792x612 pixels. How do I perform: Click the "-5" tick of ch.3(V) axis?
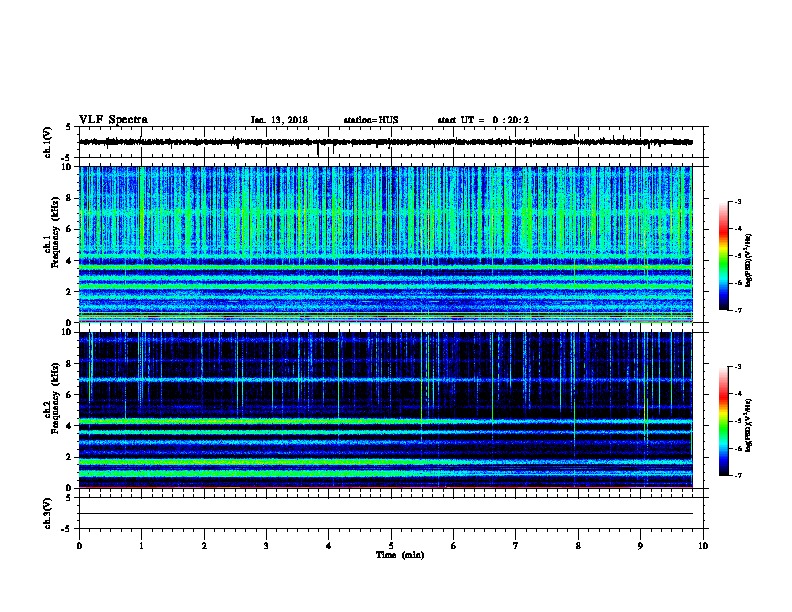click(x=67, y=529)
